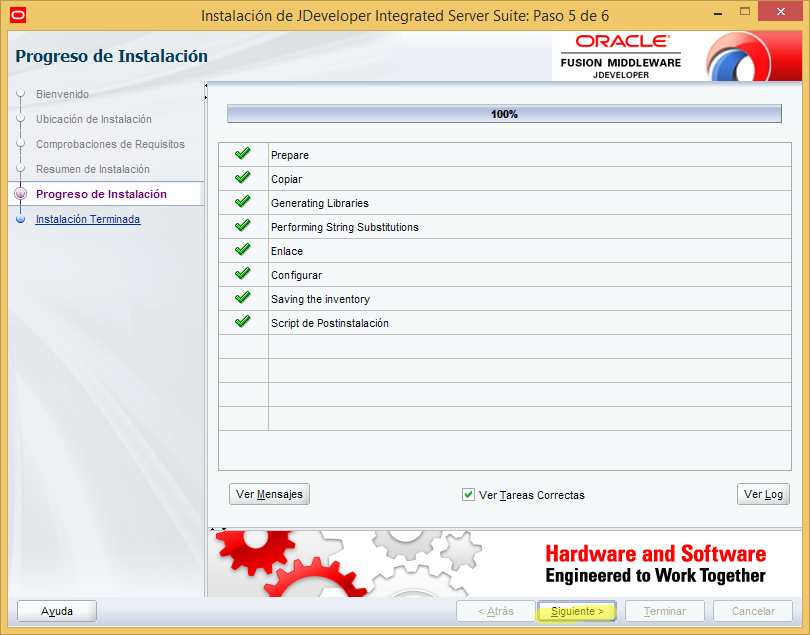Open the installation log with Ver Log
The height and width of the screenshot is (635, 810).
pos(763,494)
